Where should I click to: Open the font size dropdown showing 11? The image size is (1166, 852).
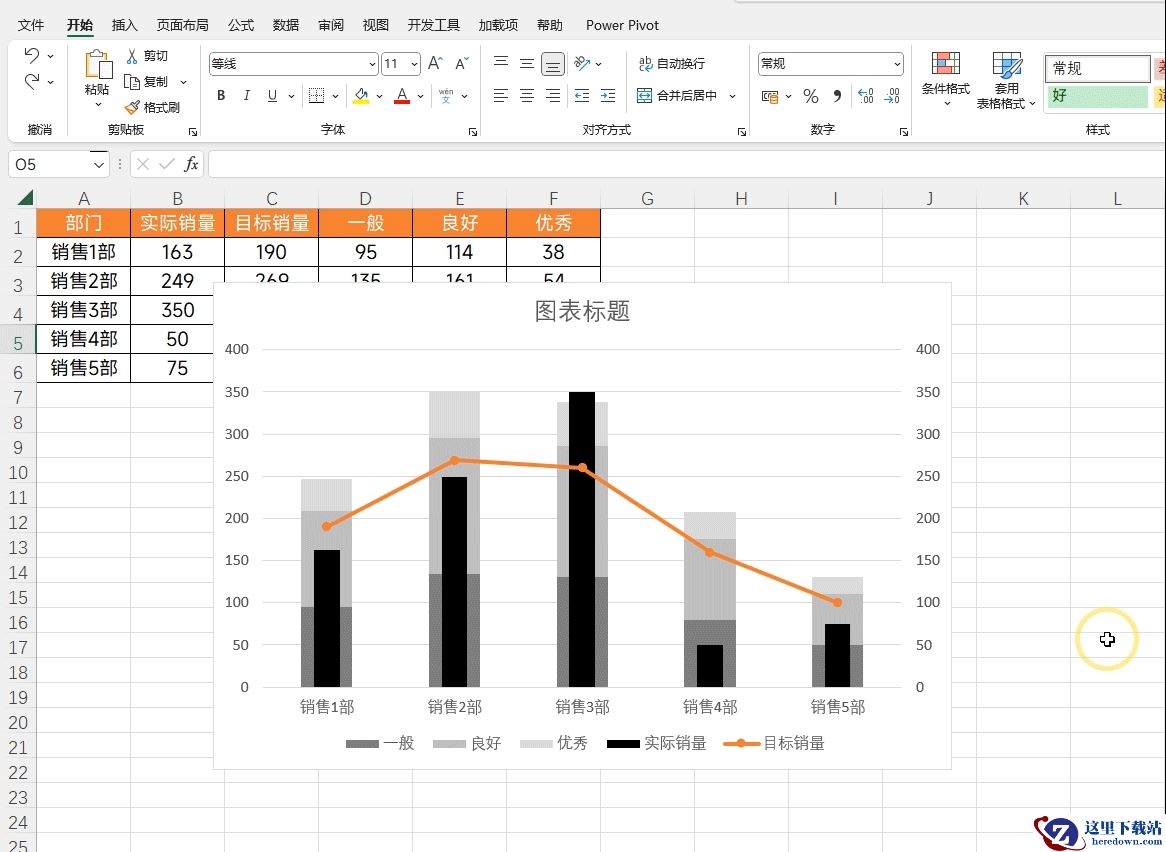[414, 65]
